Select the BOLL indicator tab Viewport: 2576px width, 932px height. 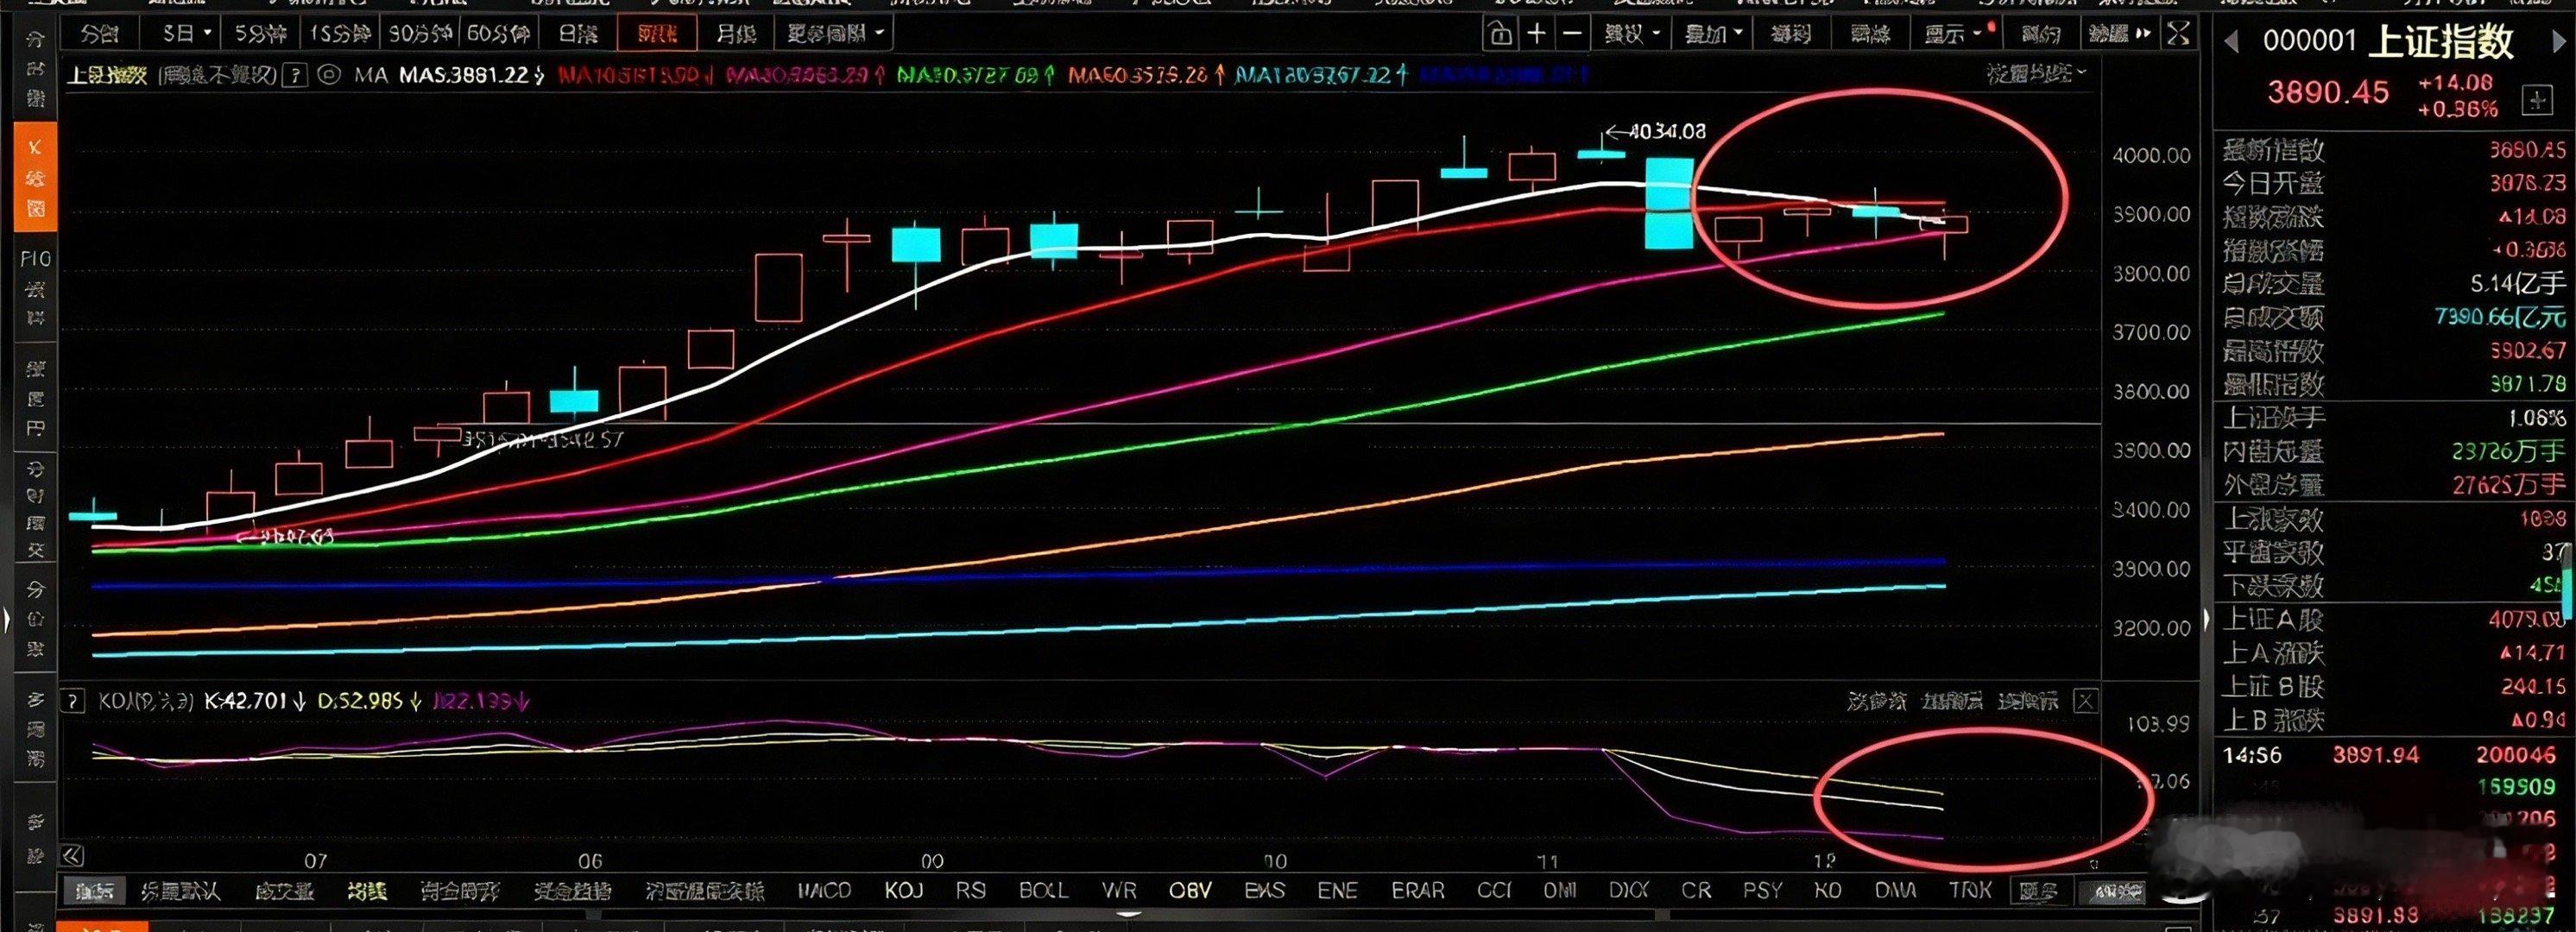coord(1043,890)
